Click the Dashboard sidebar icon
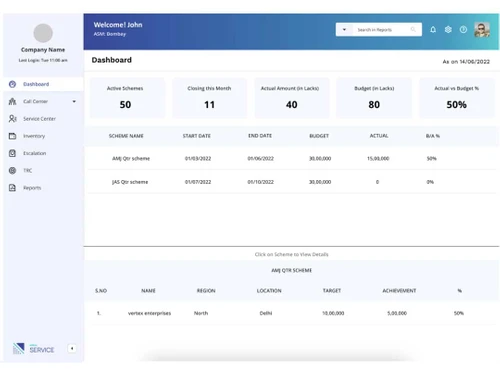Viewport: 500px width, 375px height. pyautogui.click(x=12, y=84)
